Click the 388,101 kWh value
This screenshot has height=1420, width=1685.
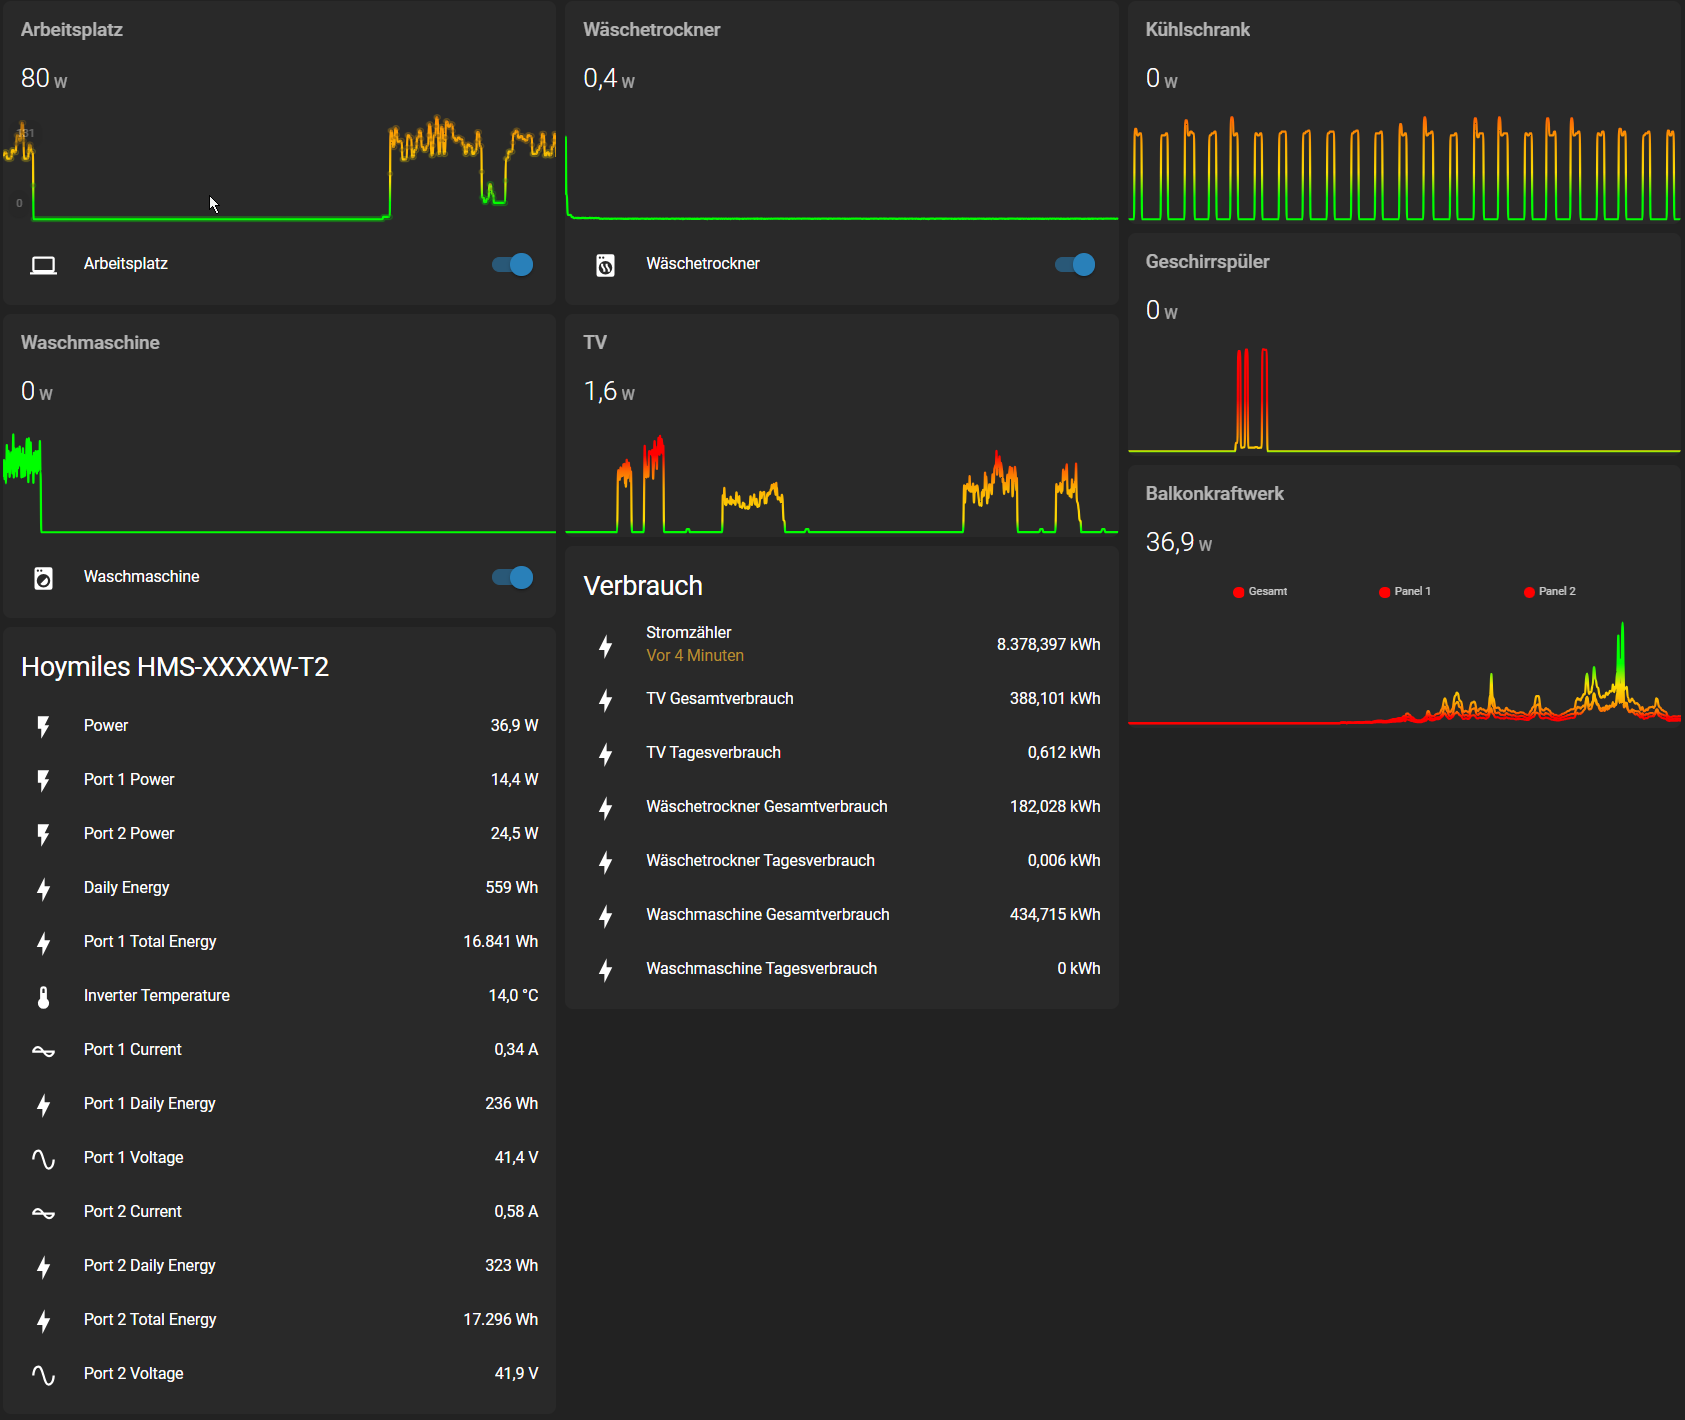point(1055,699)
